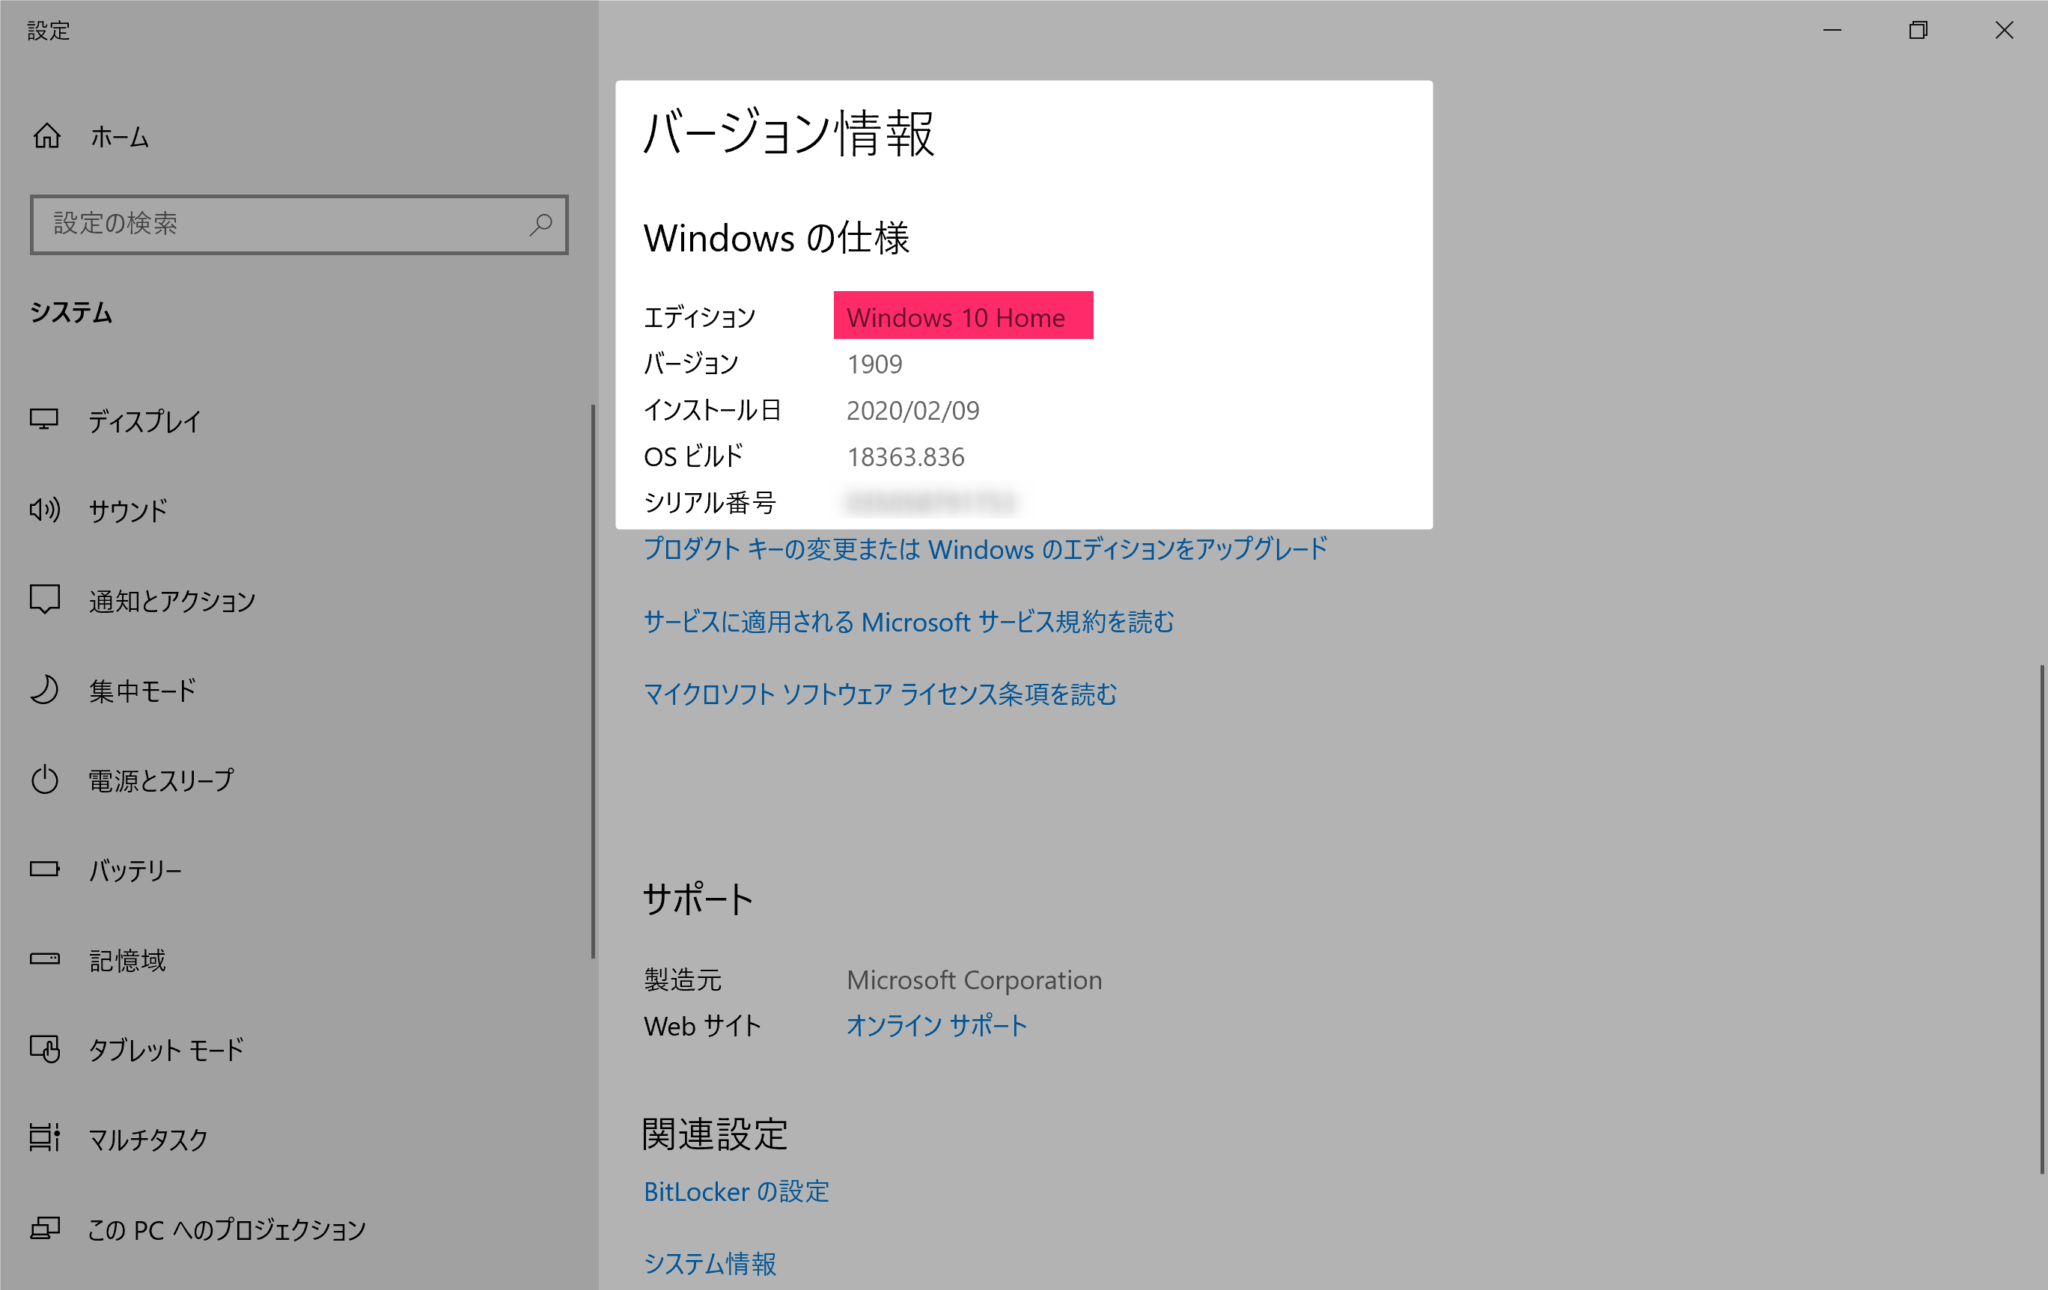This screenshot has height=1290, width=2048.
Task: Read the Microsoft サービス規約 link
Action: click(909, 622)
